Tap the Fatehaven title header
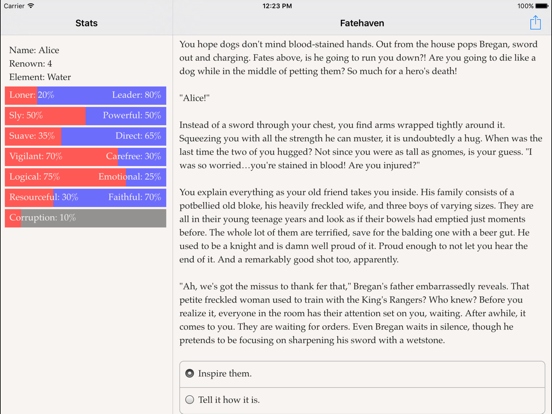The image size is (552, 414). click(x=362, y=23)
